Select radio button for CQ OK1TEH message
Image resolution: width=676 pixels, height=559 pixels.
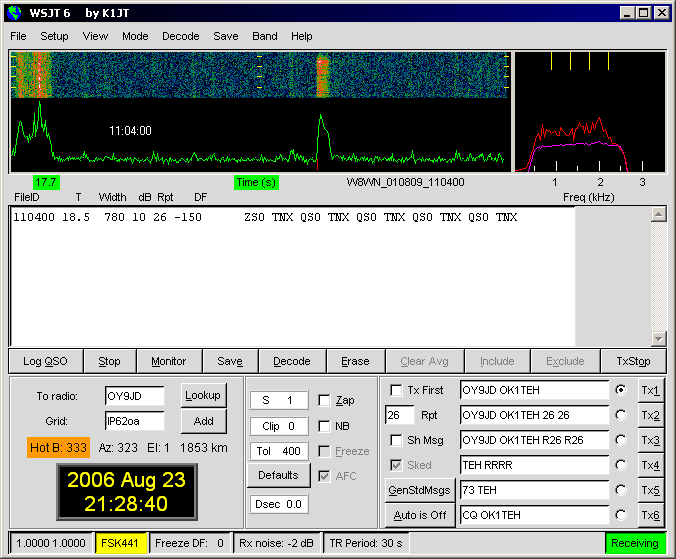click(621, 515)
